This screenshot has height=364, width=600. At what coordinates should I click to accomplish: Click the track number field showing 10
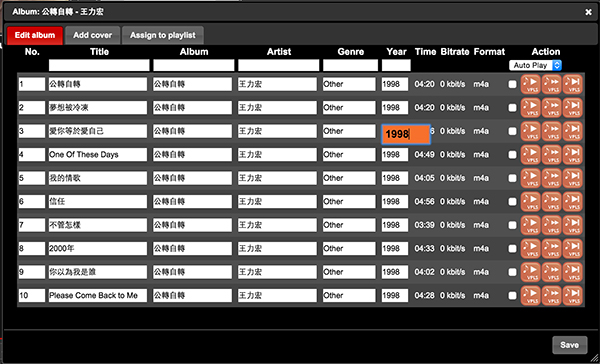[x=32, y=295]
